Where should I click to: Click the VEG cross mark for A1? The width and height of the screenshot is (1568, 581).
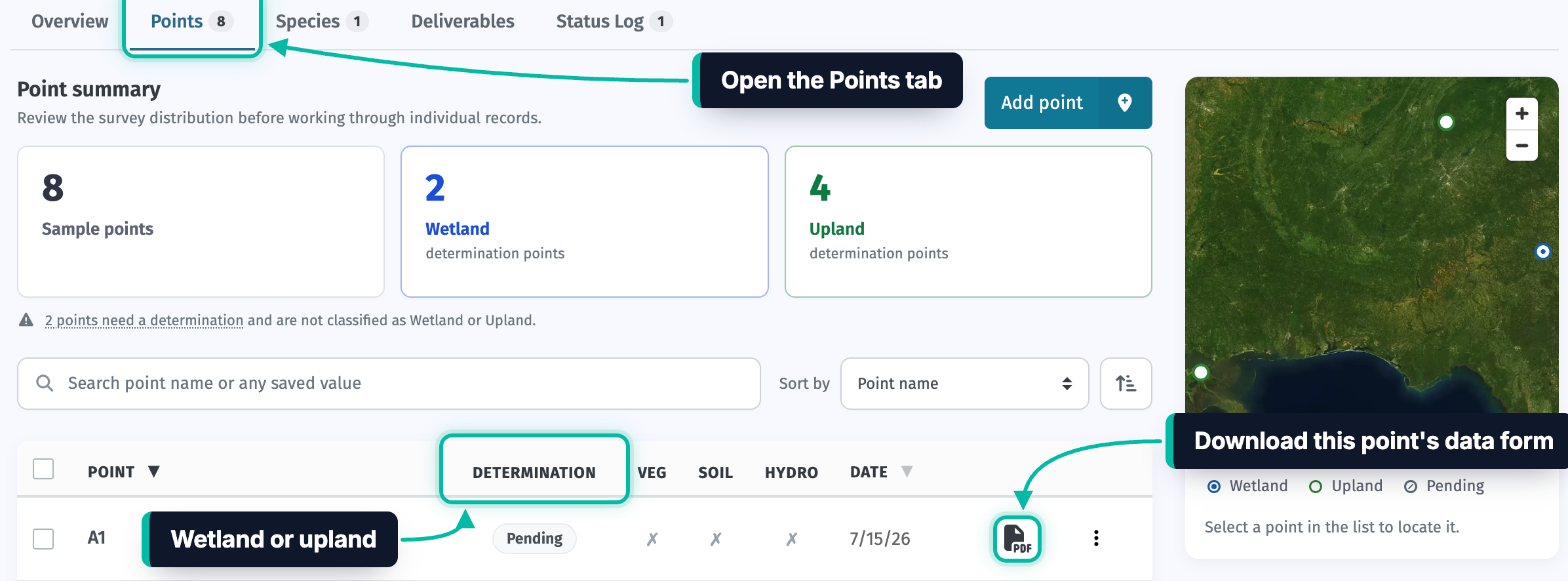[652, 539]
